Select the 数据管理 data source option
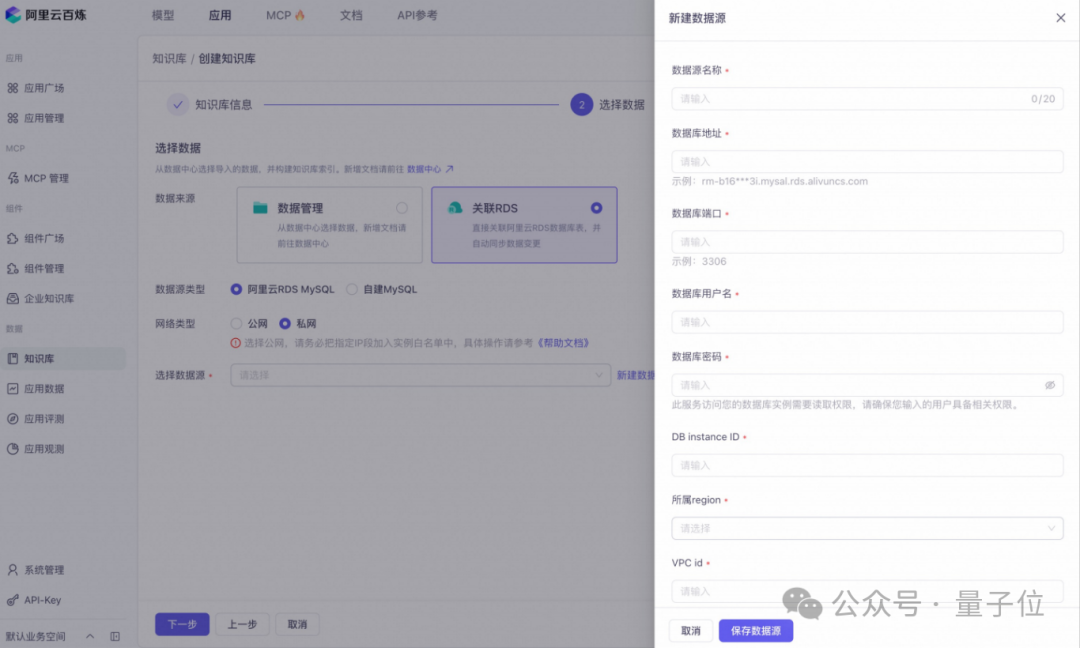The image size is (1080, 648). tap(330, 225)
